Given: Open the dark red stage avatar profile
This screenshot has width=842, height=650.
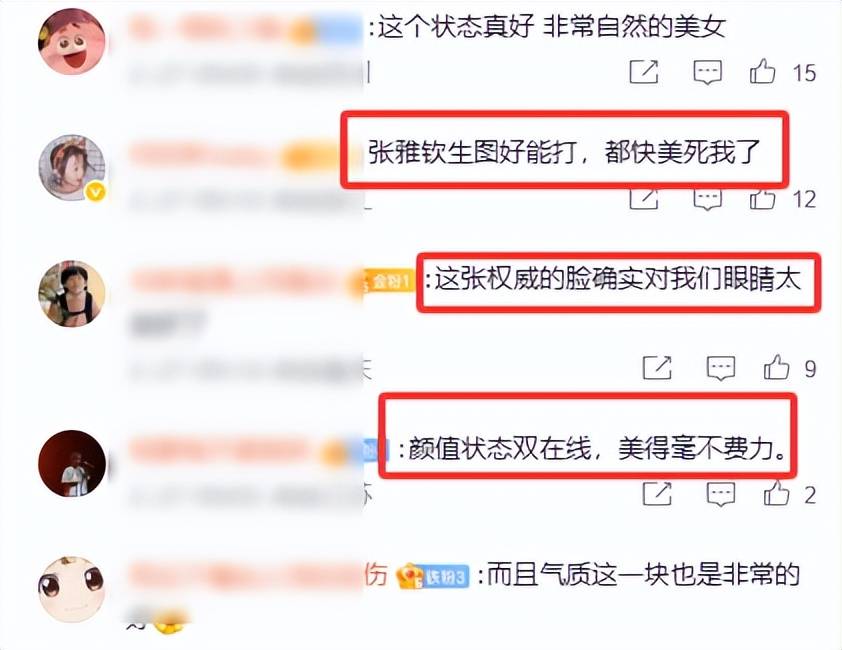Looking at the screenshot, I should tap(72, 463).
